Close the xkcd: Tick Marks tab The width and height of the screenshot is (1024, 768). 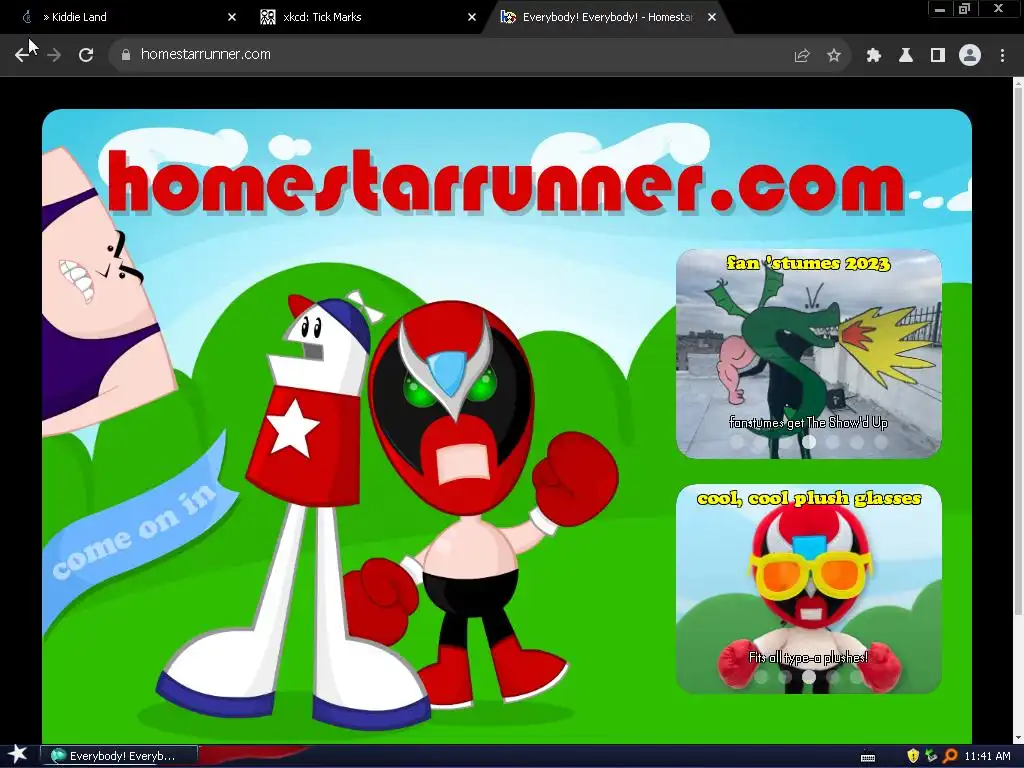click(x=472, y=17)
